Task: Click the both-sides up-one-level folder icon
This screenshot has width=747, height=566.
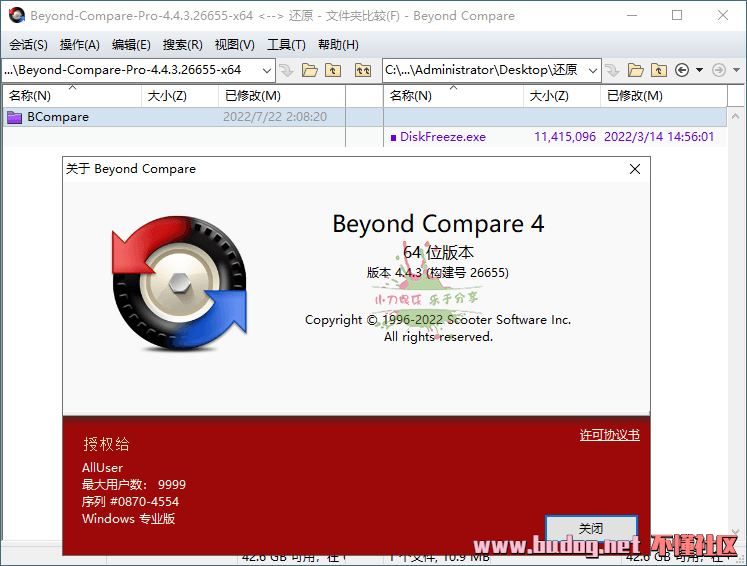Action: (x=363, y=71)
